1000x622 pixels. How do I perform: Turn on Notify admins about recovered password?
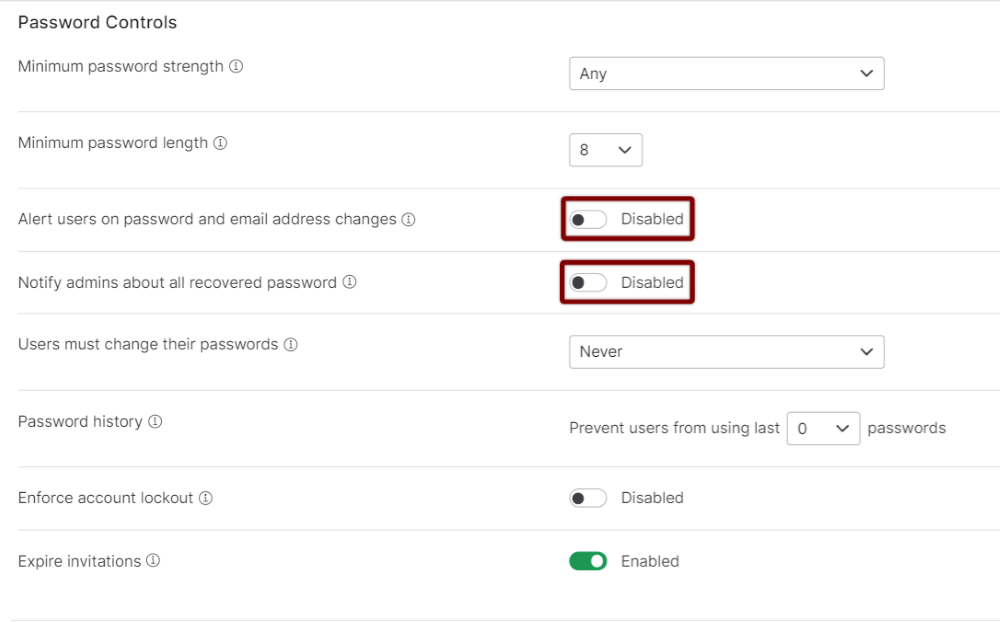588,283
